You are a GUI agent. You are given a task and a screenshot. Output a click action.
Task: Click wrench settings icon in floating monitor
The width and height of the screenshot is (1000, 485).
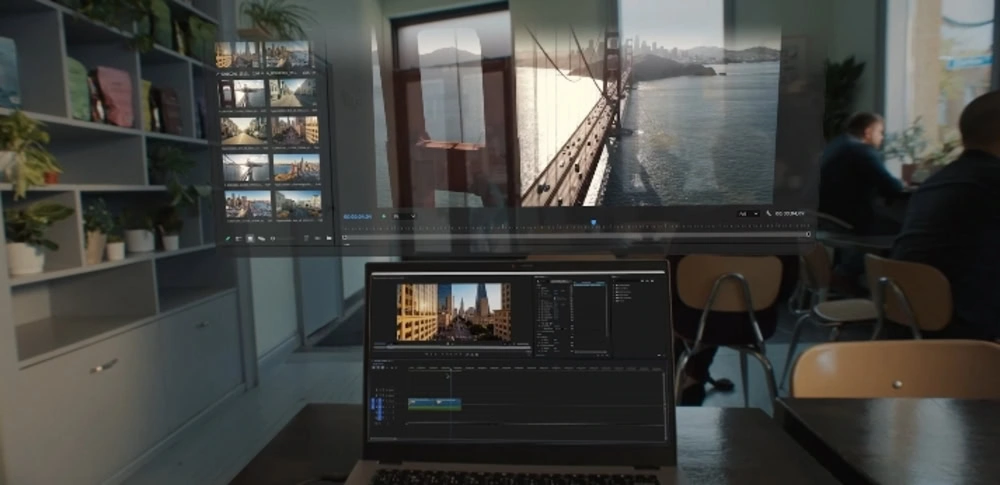(769, 214)
